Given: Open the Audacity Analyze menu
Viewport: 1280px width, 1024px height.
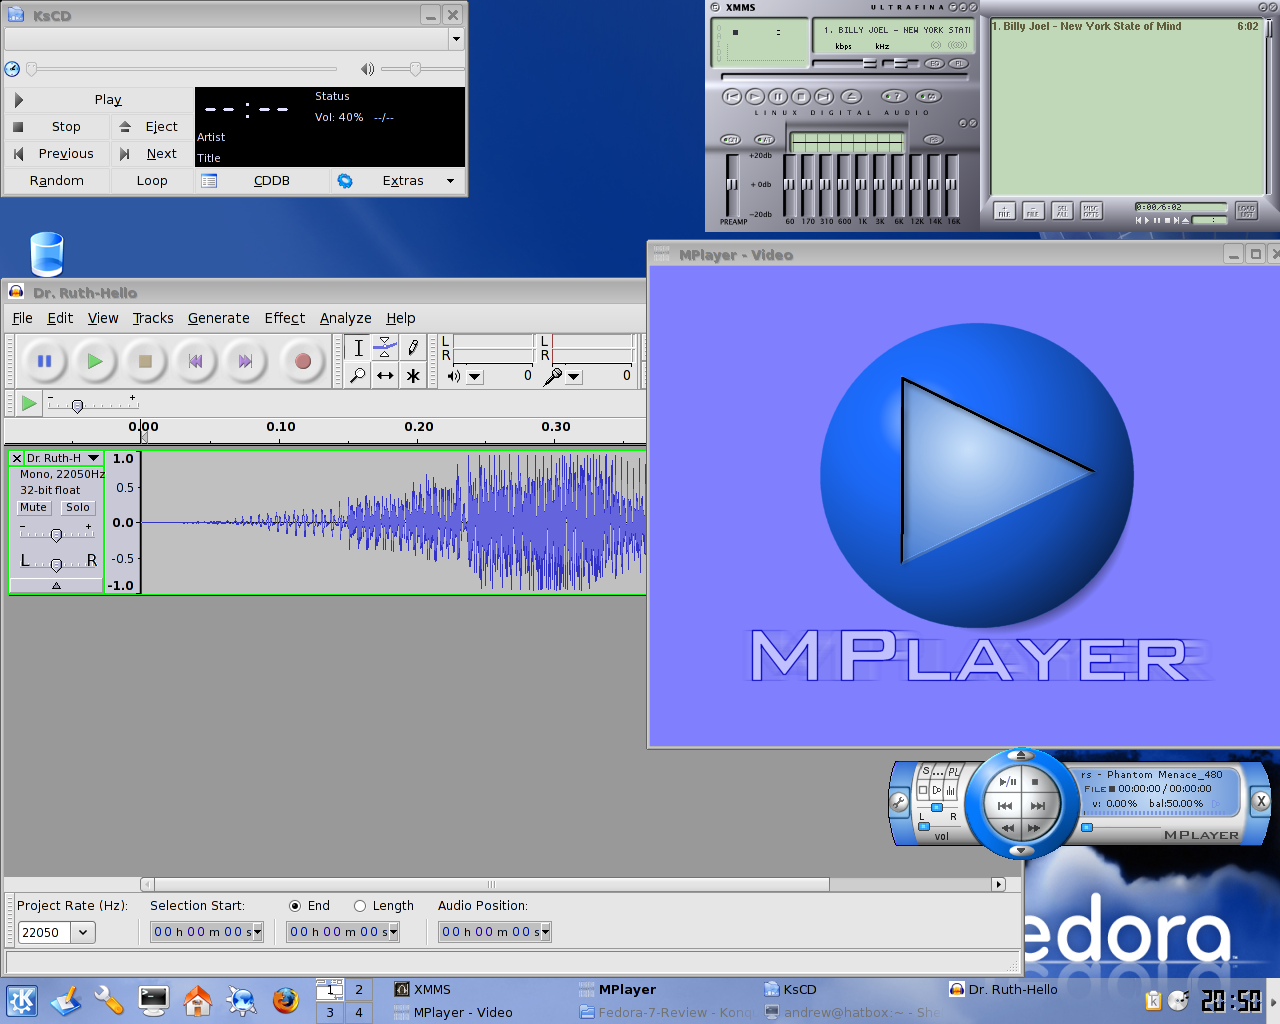Looking at the screenshot, I should (x=346, y=318).
